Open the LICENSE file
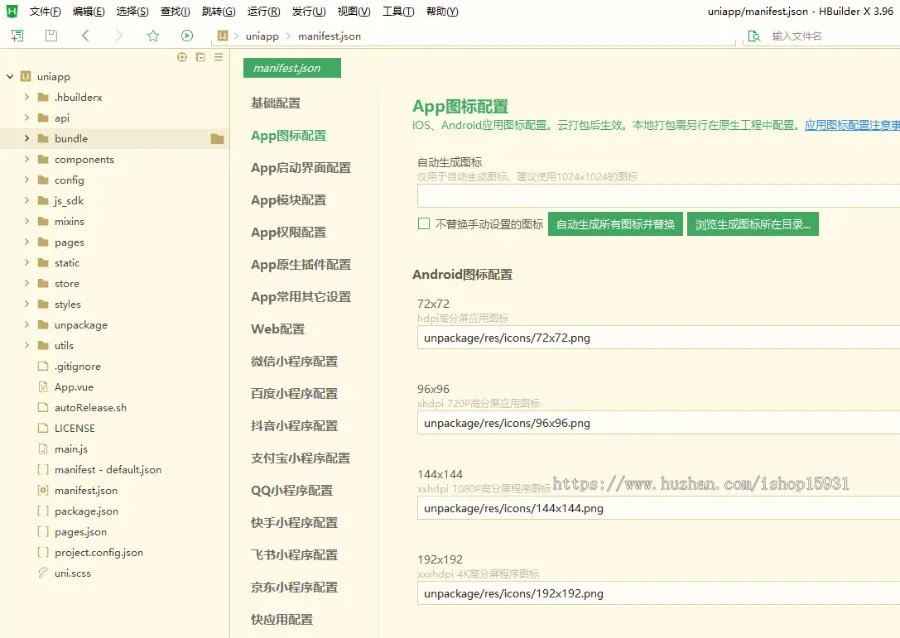 (75, 428)
